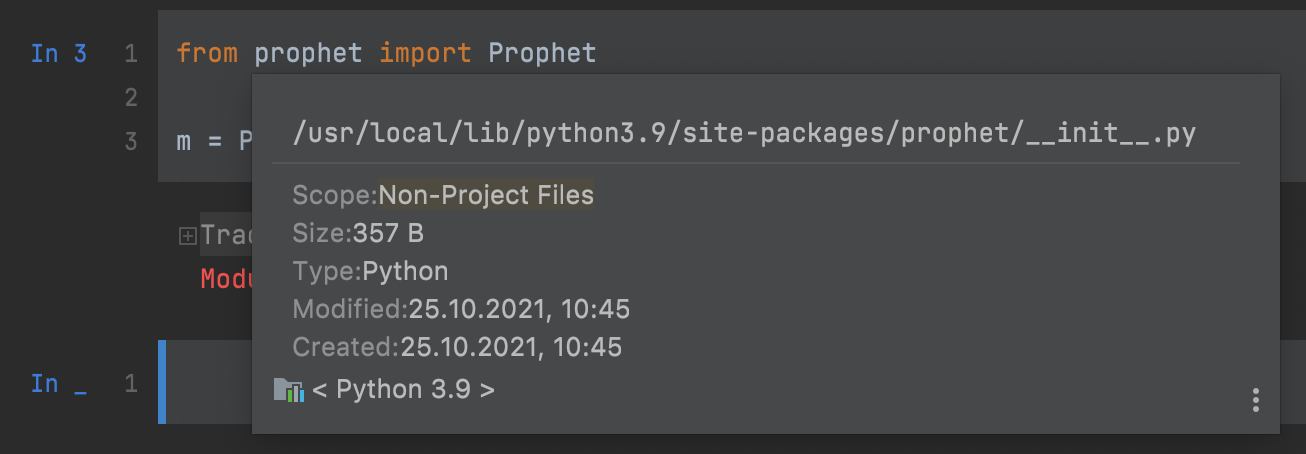Click the red 'Modu' error text
This screenshot has width=1306, height=454.
click(x=225, y=278)
